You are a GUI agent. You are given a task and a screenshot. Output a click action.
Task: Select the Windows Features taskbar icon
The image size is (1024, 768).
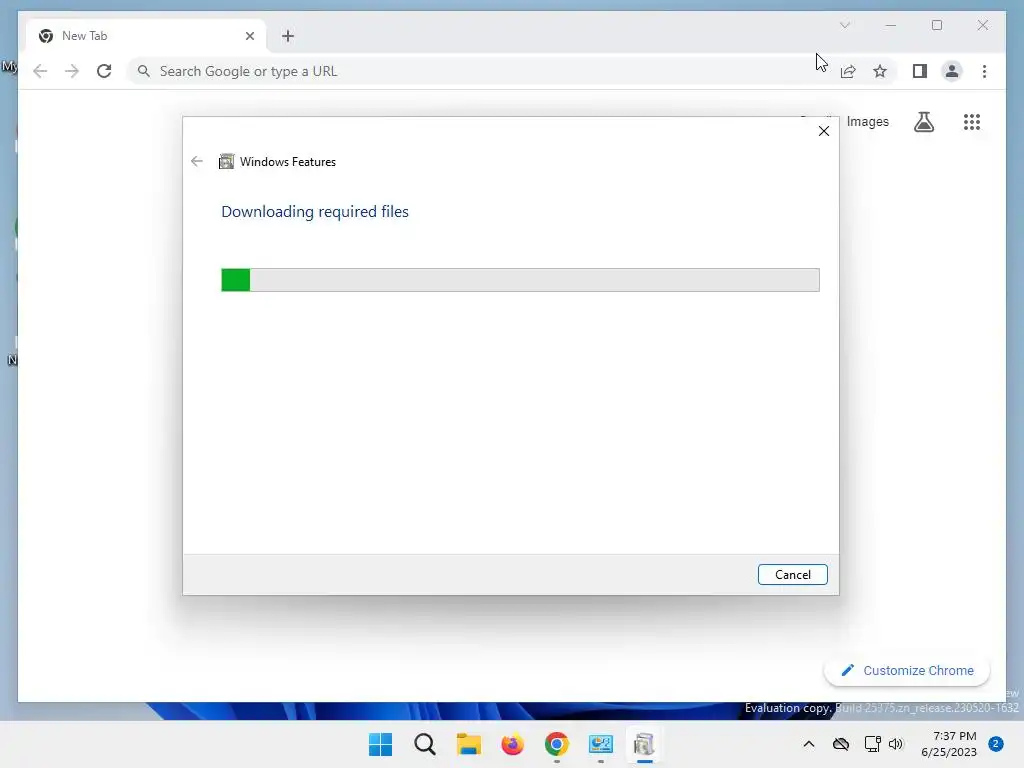pos(644,744)
